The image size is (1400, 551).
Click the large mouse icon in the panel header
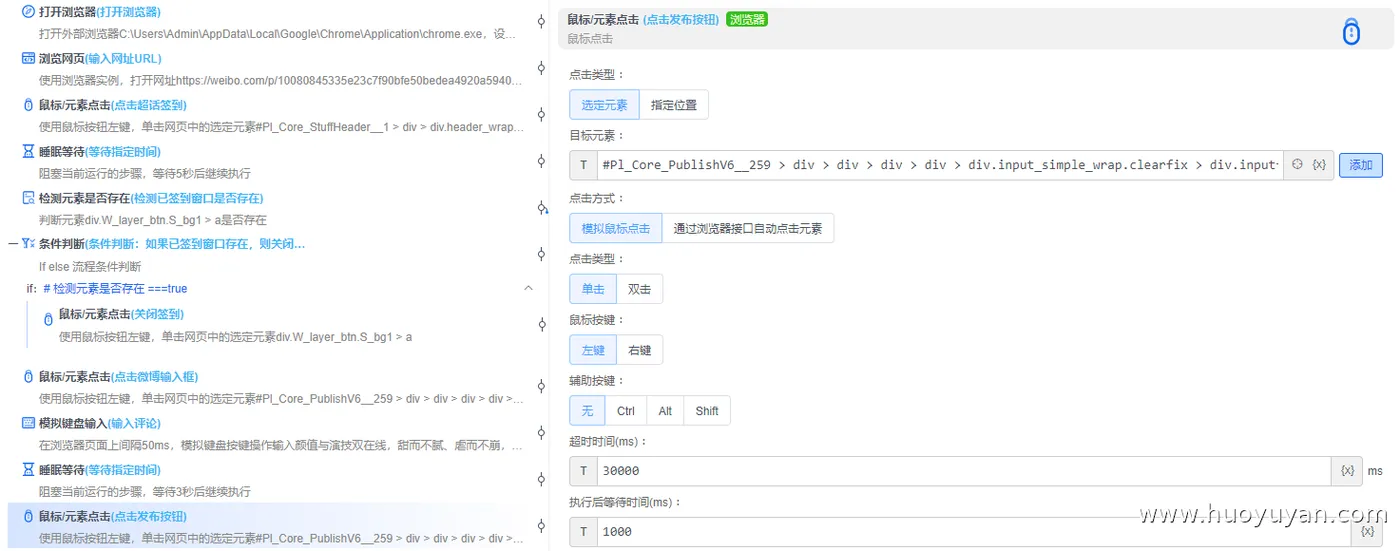click(1351, 32)
